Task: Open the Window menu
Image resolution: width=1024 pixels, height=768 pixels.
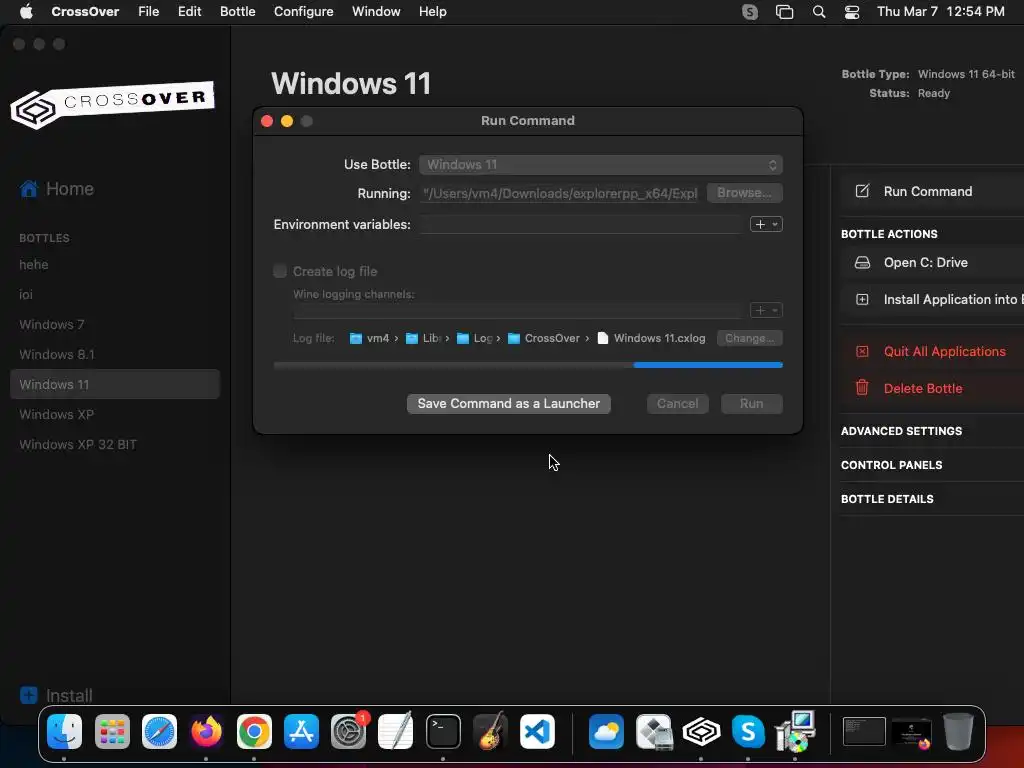Action: [x=376, y=12]
